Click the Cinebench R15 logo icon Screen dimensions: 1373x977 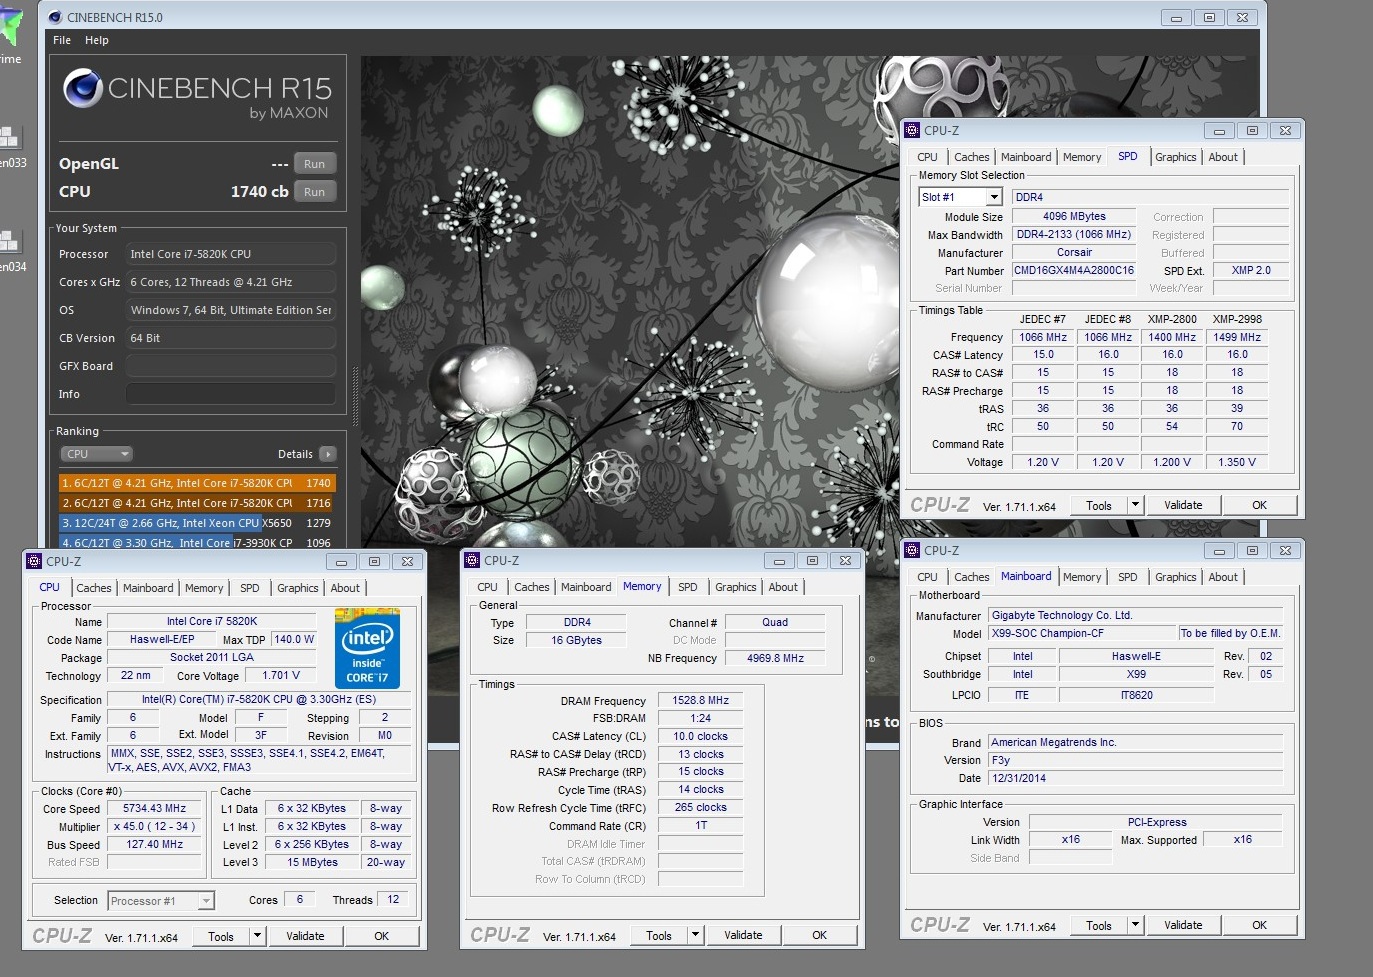coord(83,89)
